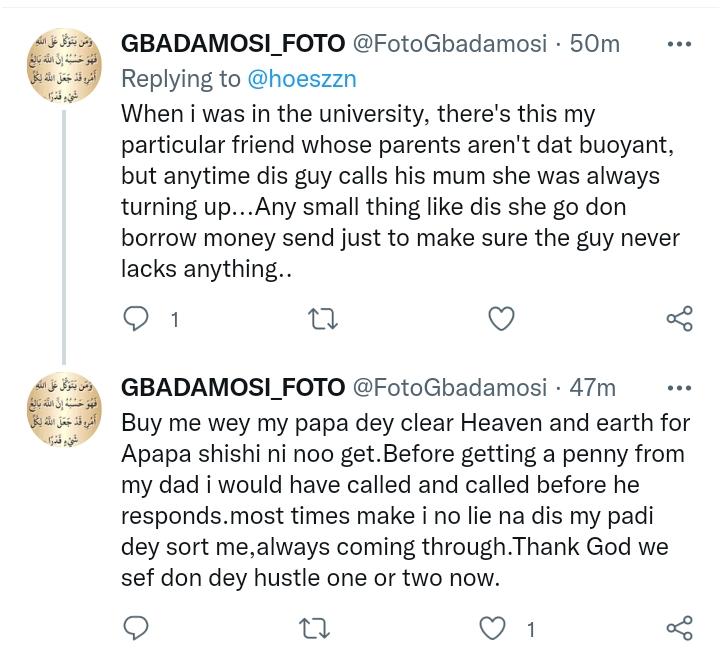Image resolution: width=720 pixels, height=648 pixels.
Task: Retweet the second tweet posted 47m ago
Action: click(x=314, y=629)
